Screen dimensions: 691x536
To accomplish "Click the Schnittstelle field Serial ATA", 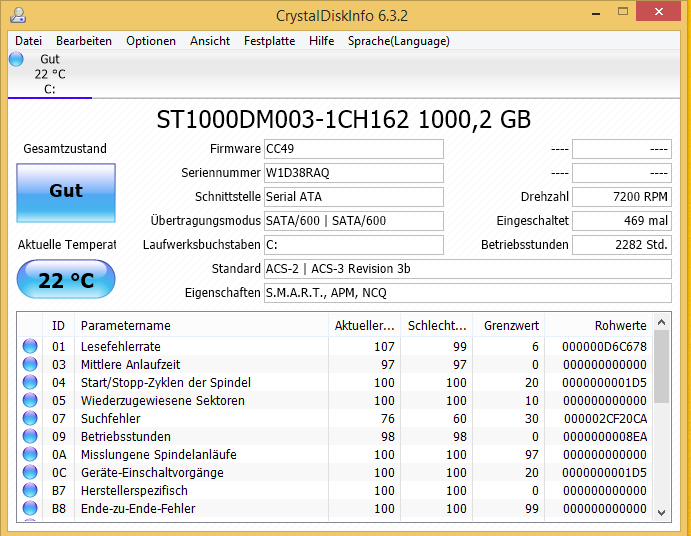I will click(x=354, y=197).
